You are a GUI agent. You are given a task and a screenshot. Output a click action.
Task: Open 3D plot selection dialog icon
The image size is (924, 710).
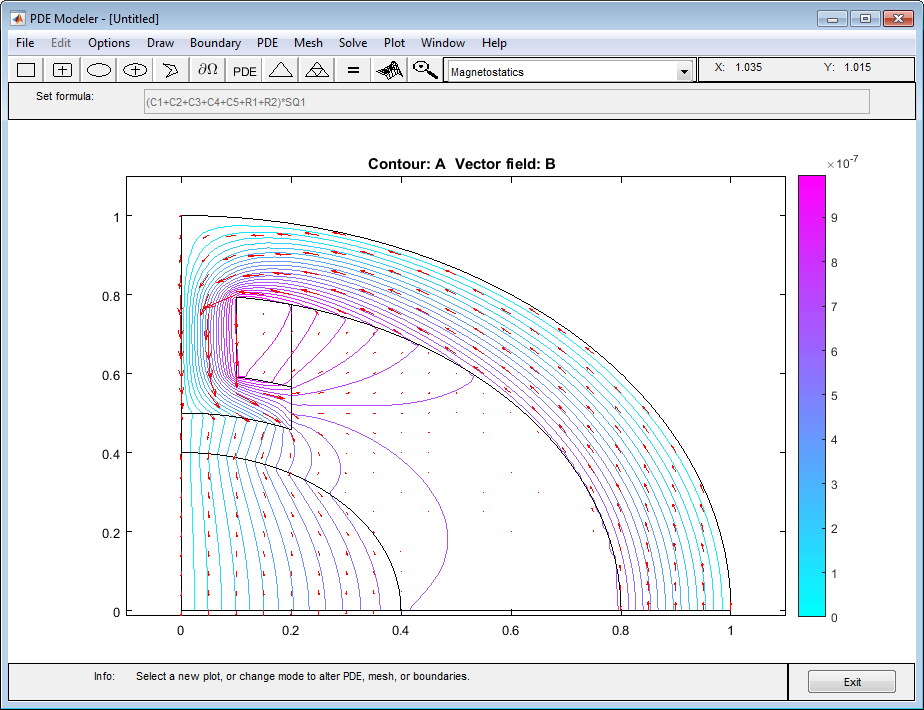390,70
